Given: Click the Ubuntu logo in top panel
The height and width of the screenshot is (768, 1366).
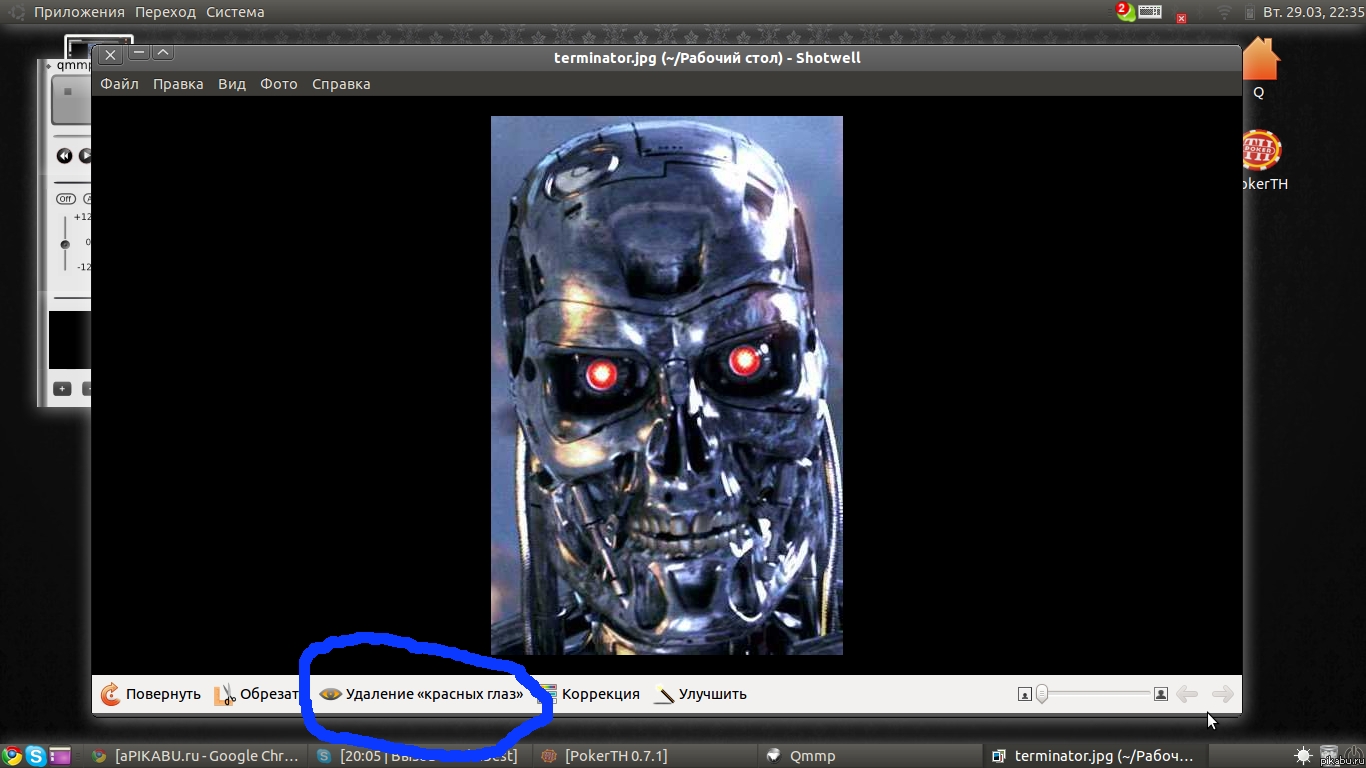Looking at the screenshot, I should (x=14, y=12).
